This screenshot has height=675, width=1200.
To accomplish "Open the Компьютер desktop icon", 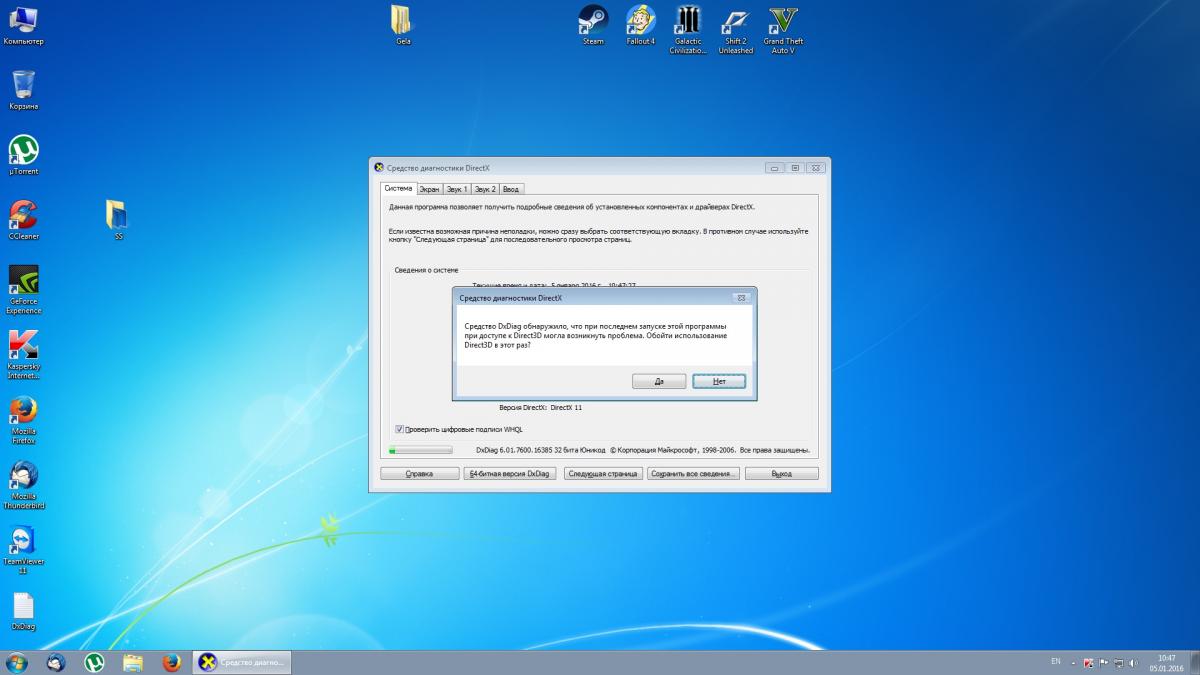I will pos(23,25).
